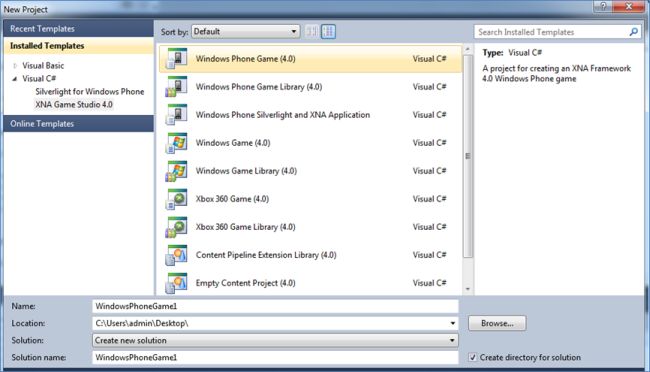Click the Xbox 360 Game (4.0) template icon

click(x=176, y=199)
